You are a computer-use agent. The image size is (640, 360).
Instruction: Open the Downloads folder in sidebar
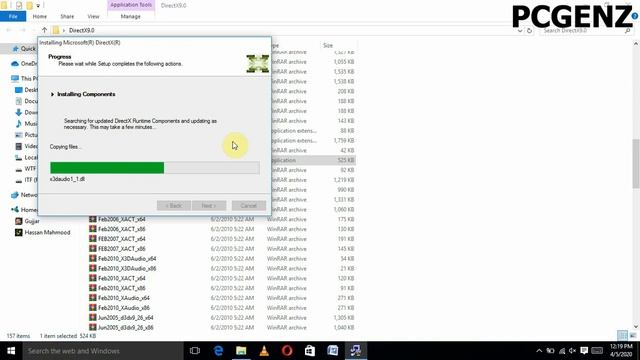27,112
